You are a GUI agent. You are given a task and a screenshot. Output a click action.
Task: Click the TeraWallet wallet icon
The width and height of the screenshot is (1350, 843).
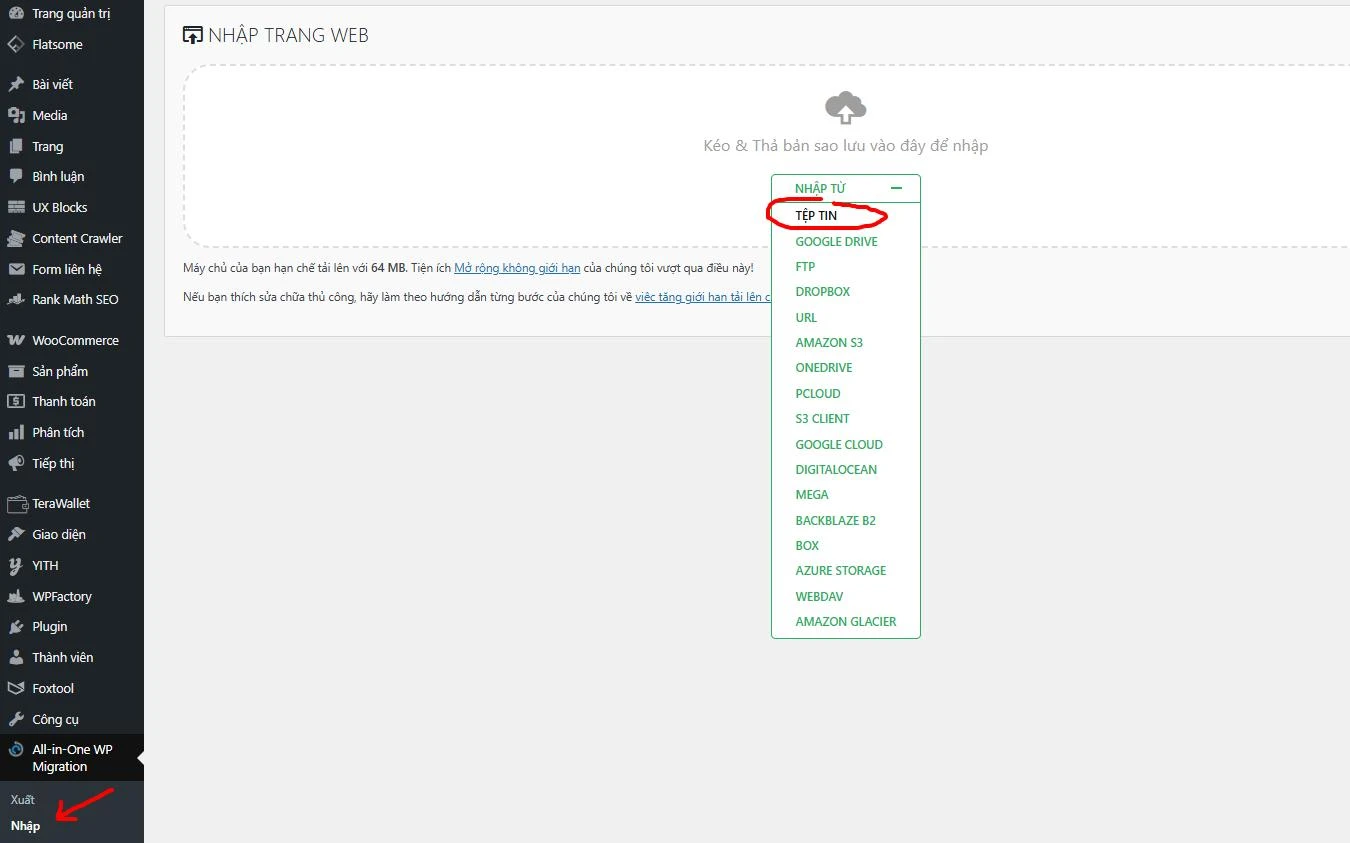(15, 503)
